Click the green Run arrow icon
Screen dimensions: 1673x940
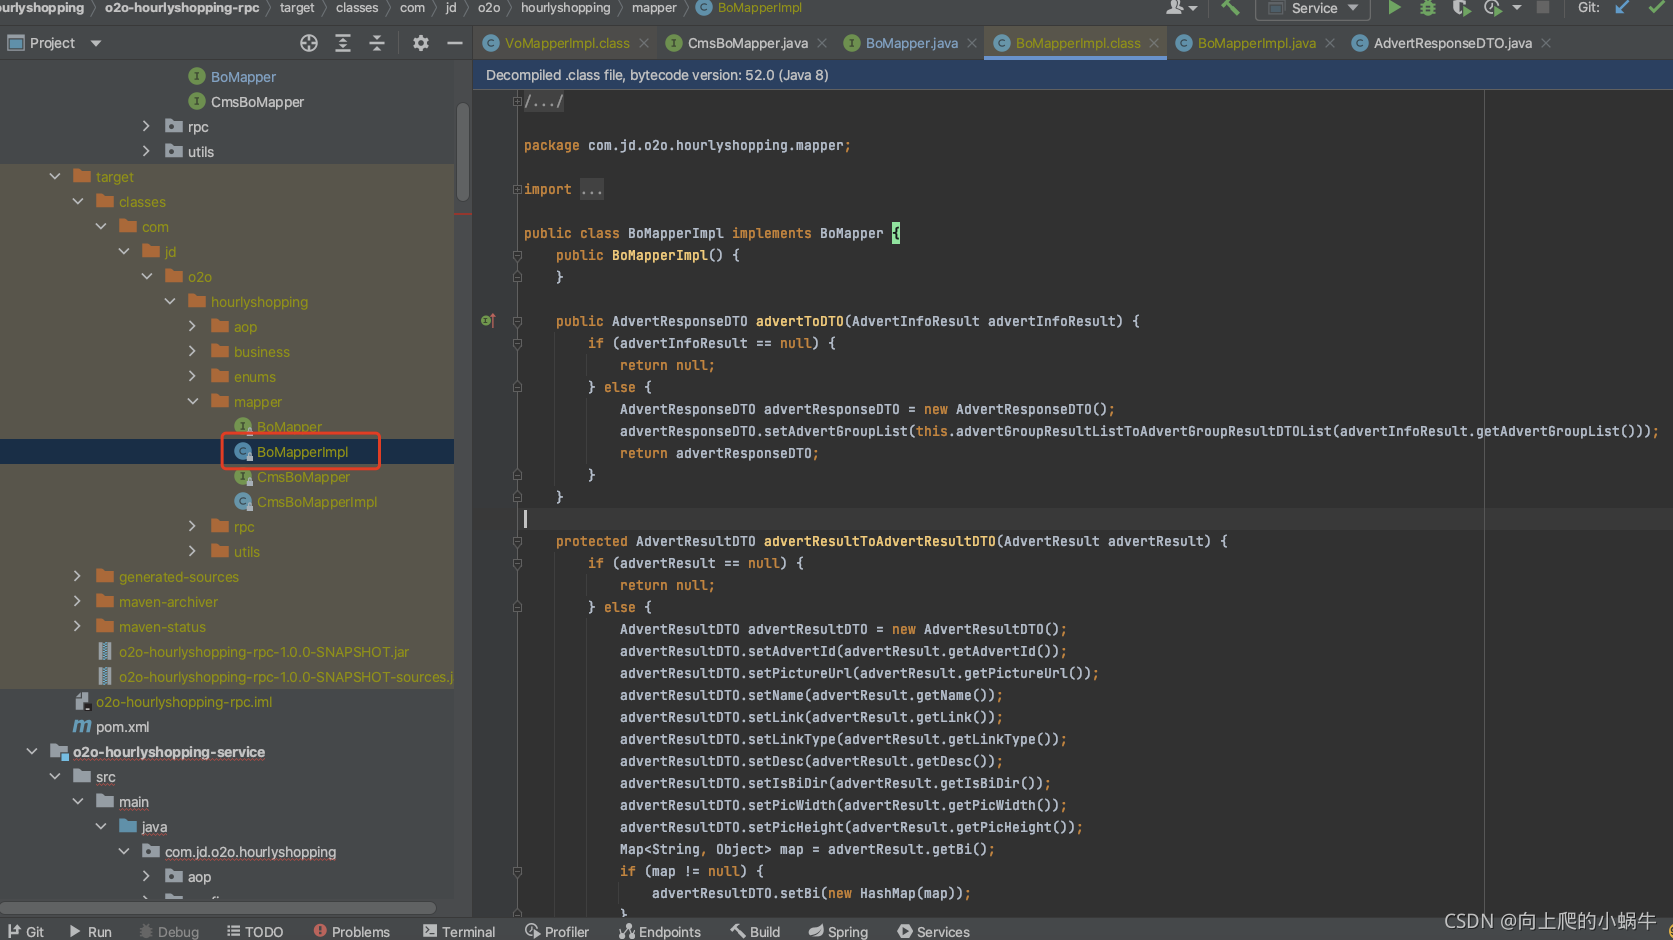coord(1394,8)
